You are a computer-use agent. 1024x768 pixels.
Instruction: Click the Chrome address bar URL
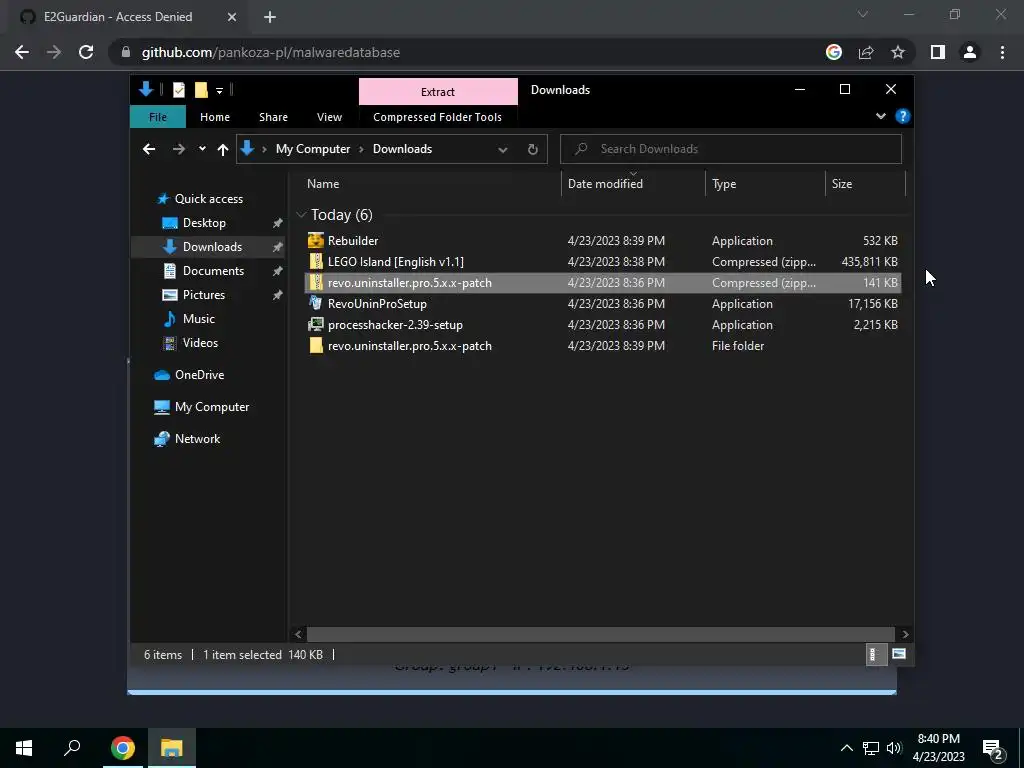click(x=270, y=52)
